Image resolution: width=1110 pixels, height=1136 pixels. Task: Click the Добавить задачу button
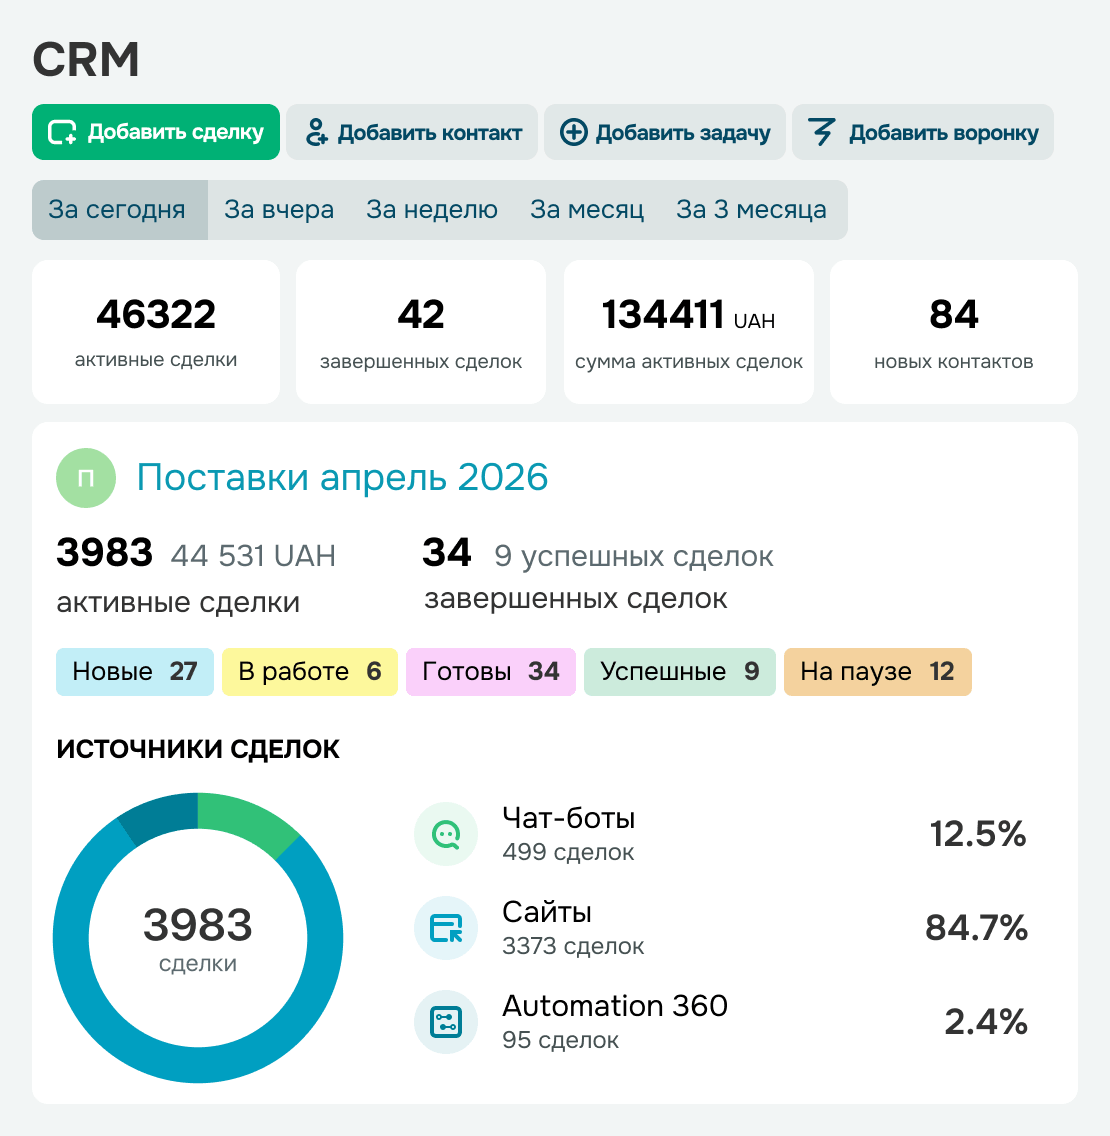(664, 132)
